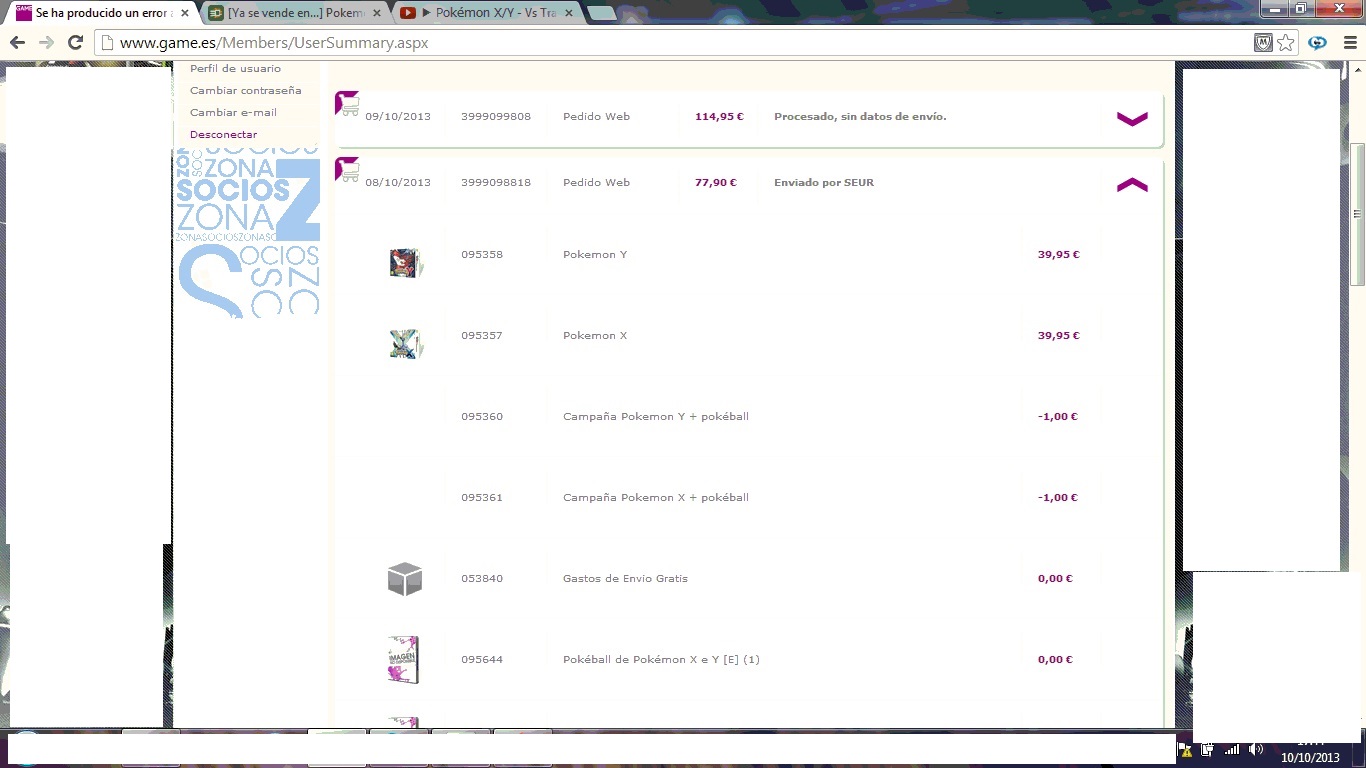1366x768 pixels.
Task: Click the volume speaker tray icon
Action: (1256, 749)
